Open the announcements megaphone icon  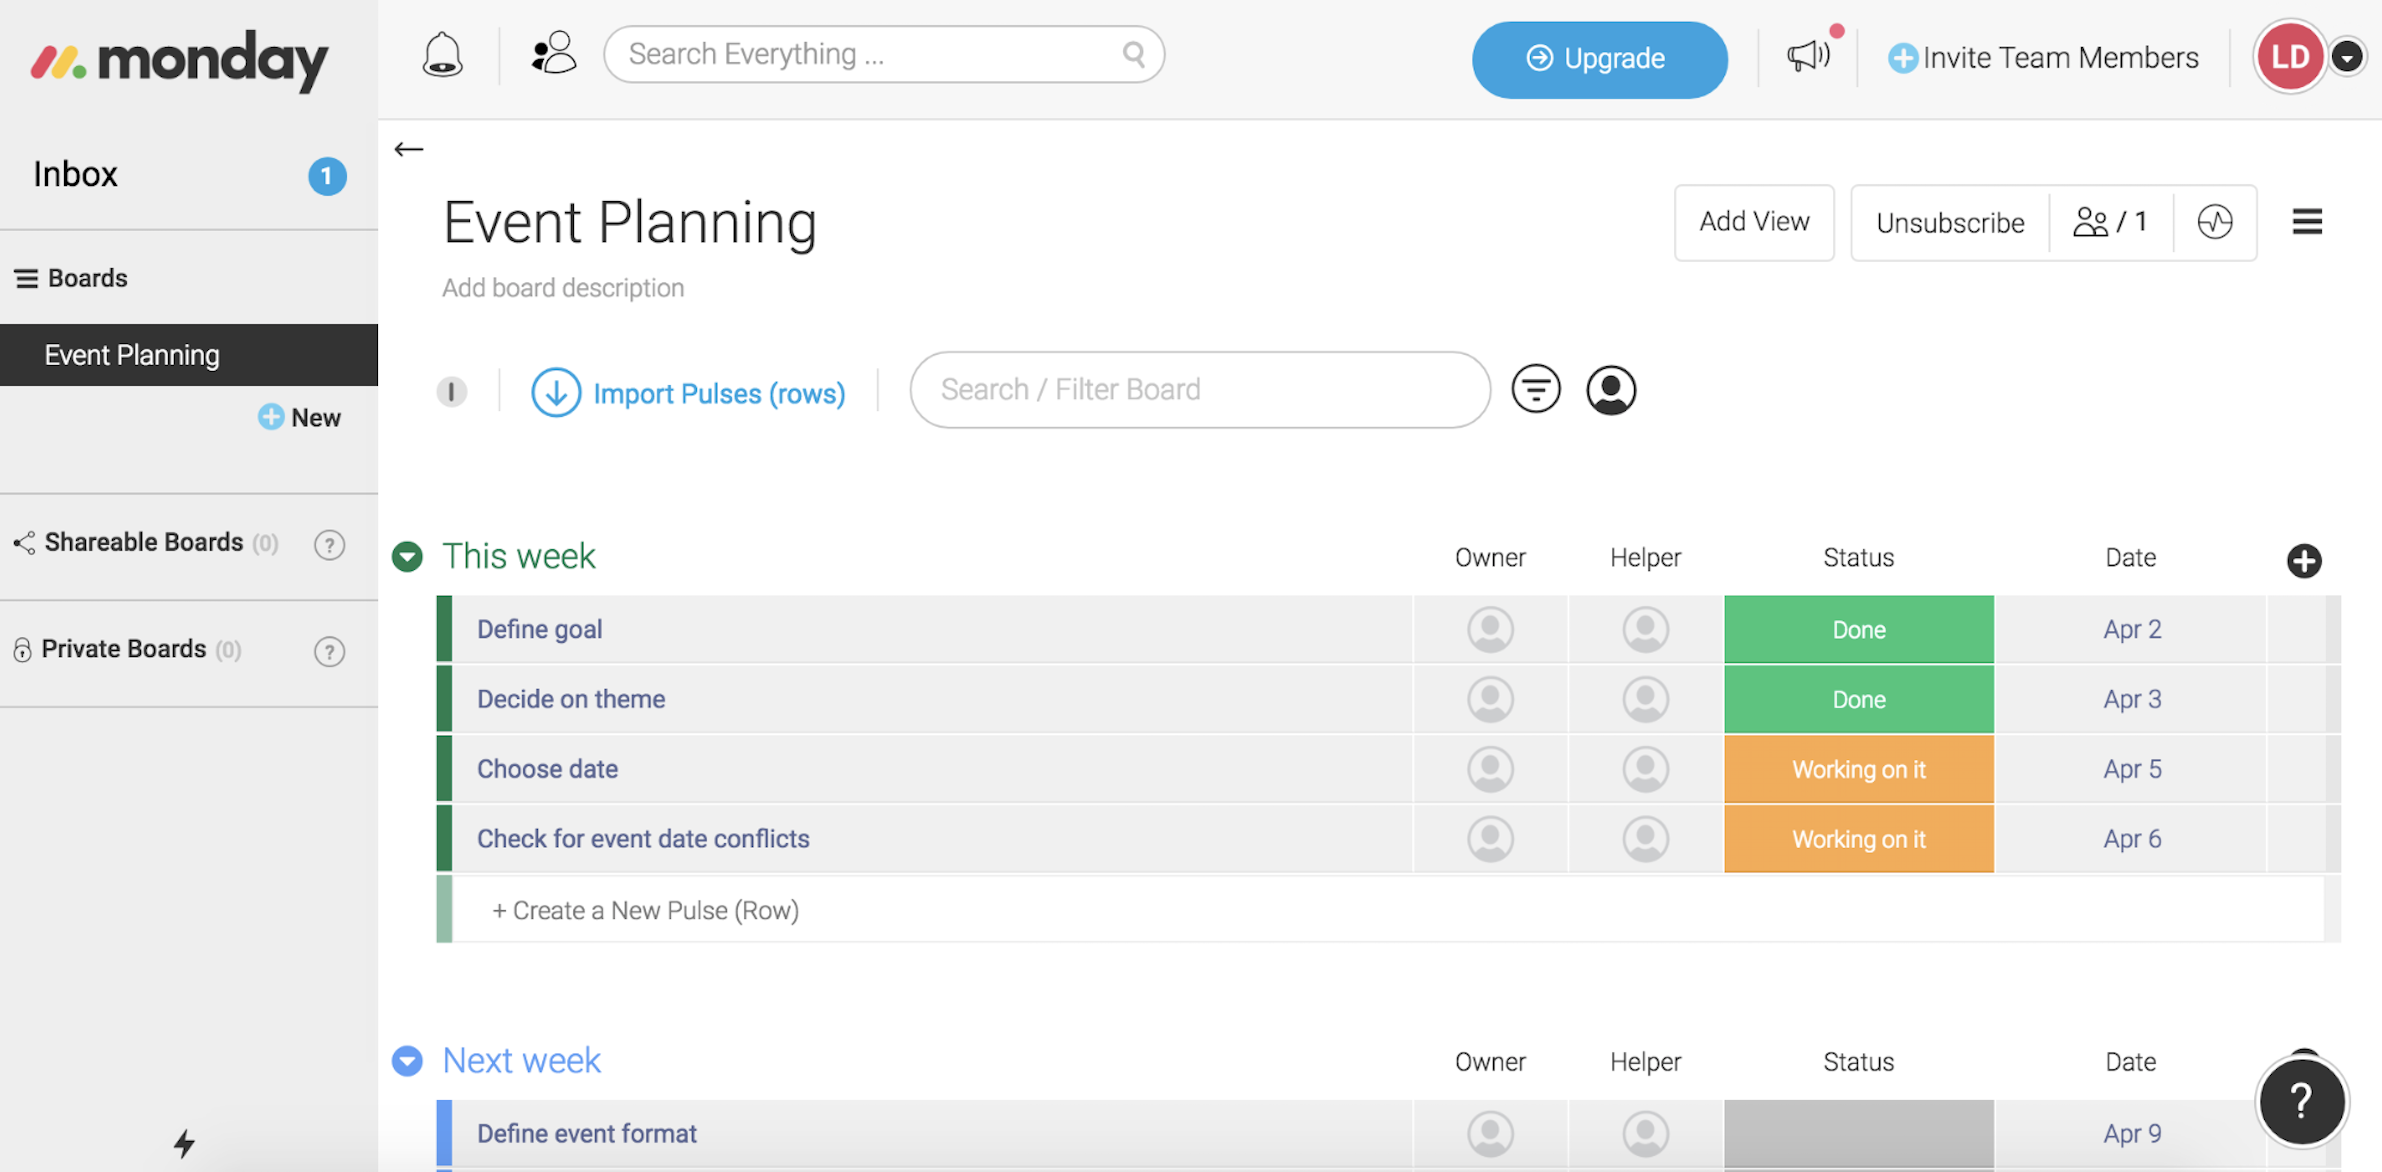(x=1806, y=56)
